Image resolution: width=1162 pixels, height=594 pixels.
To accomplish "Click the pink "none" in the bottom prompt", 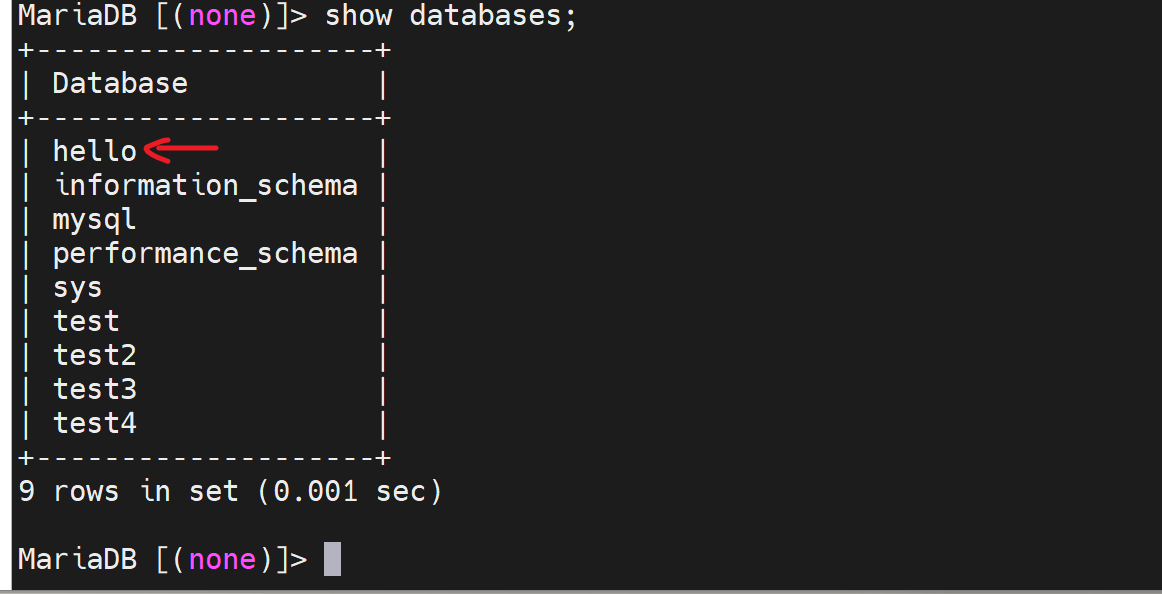I will pos(221,559).
